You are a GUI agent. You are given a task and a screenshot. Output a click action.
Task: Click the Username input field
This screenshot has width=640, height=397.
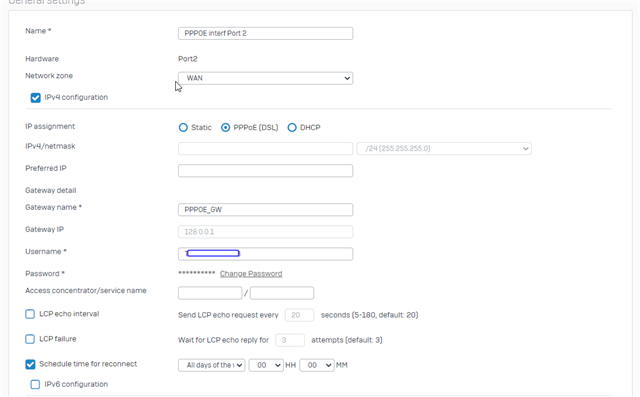coord(265,254)
